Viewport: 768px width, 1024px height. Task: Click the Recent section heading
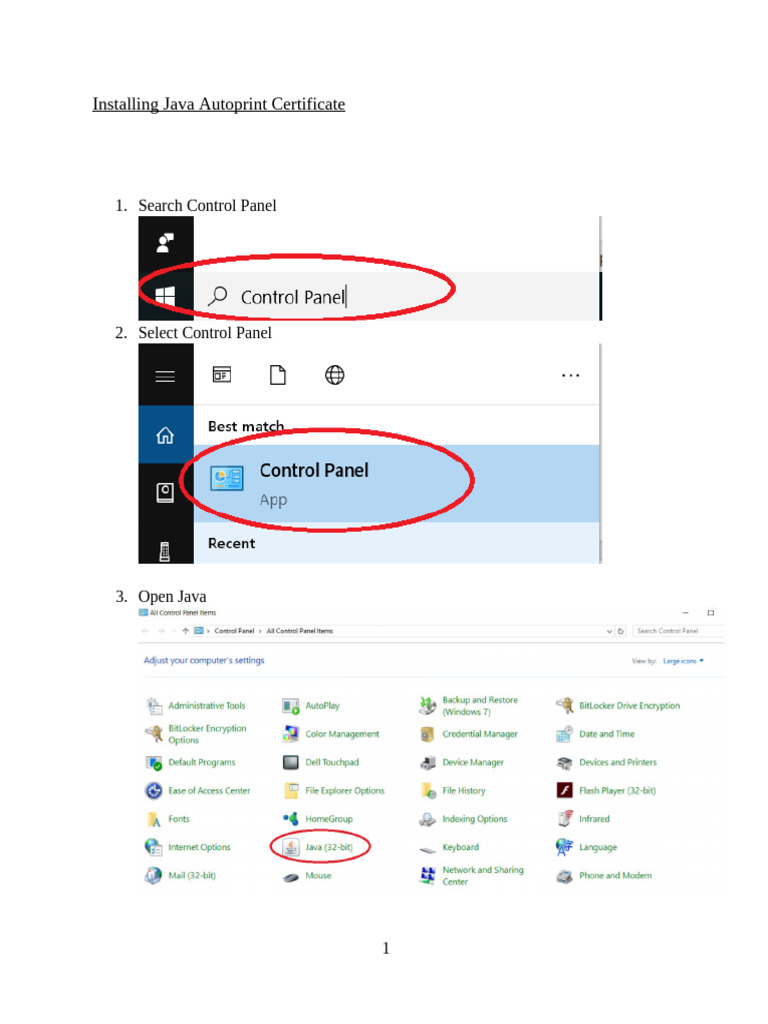point(231,543)
